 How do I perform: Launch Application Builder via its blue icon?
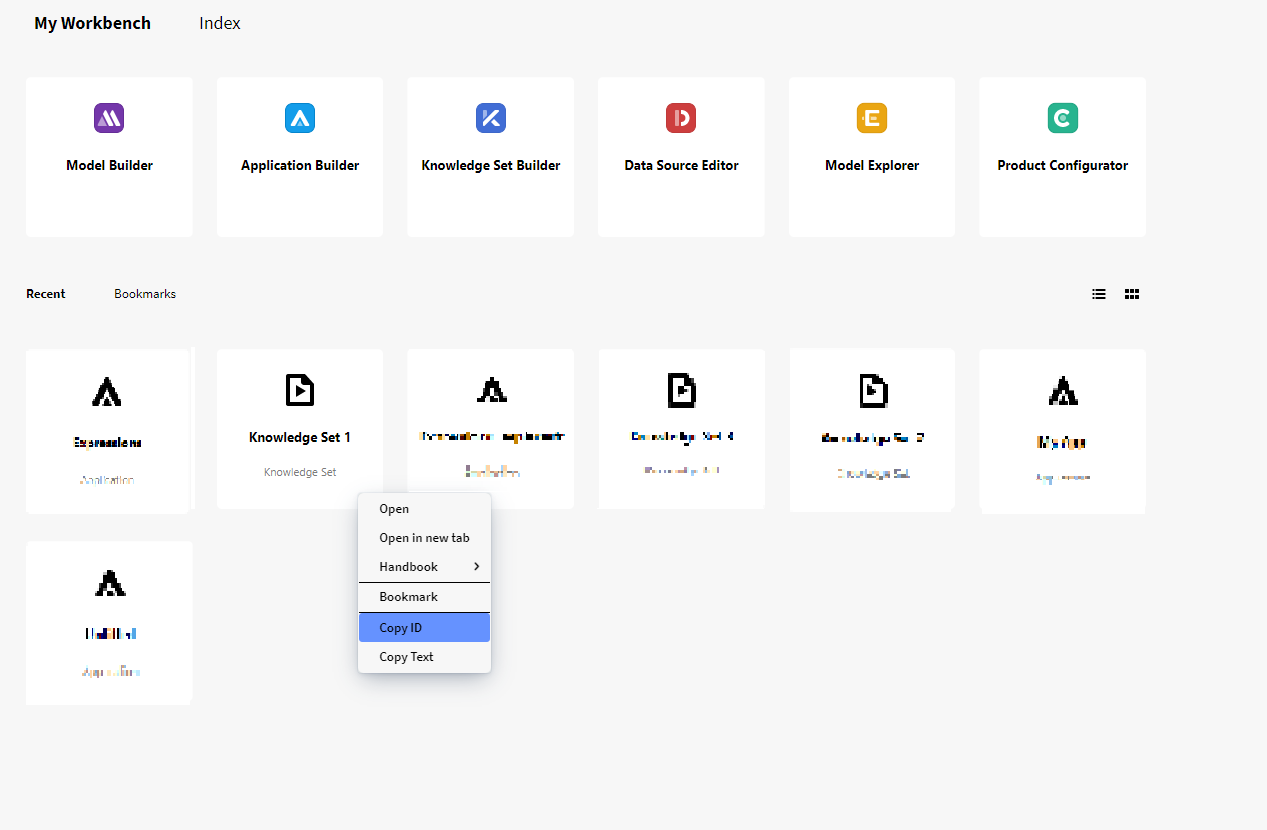[x=300, y=118]
